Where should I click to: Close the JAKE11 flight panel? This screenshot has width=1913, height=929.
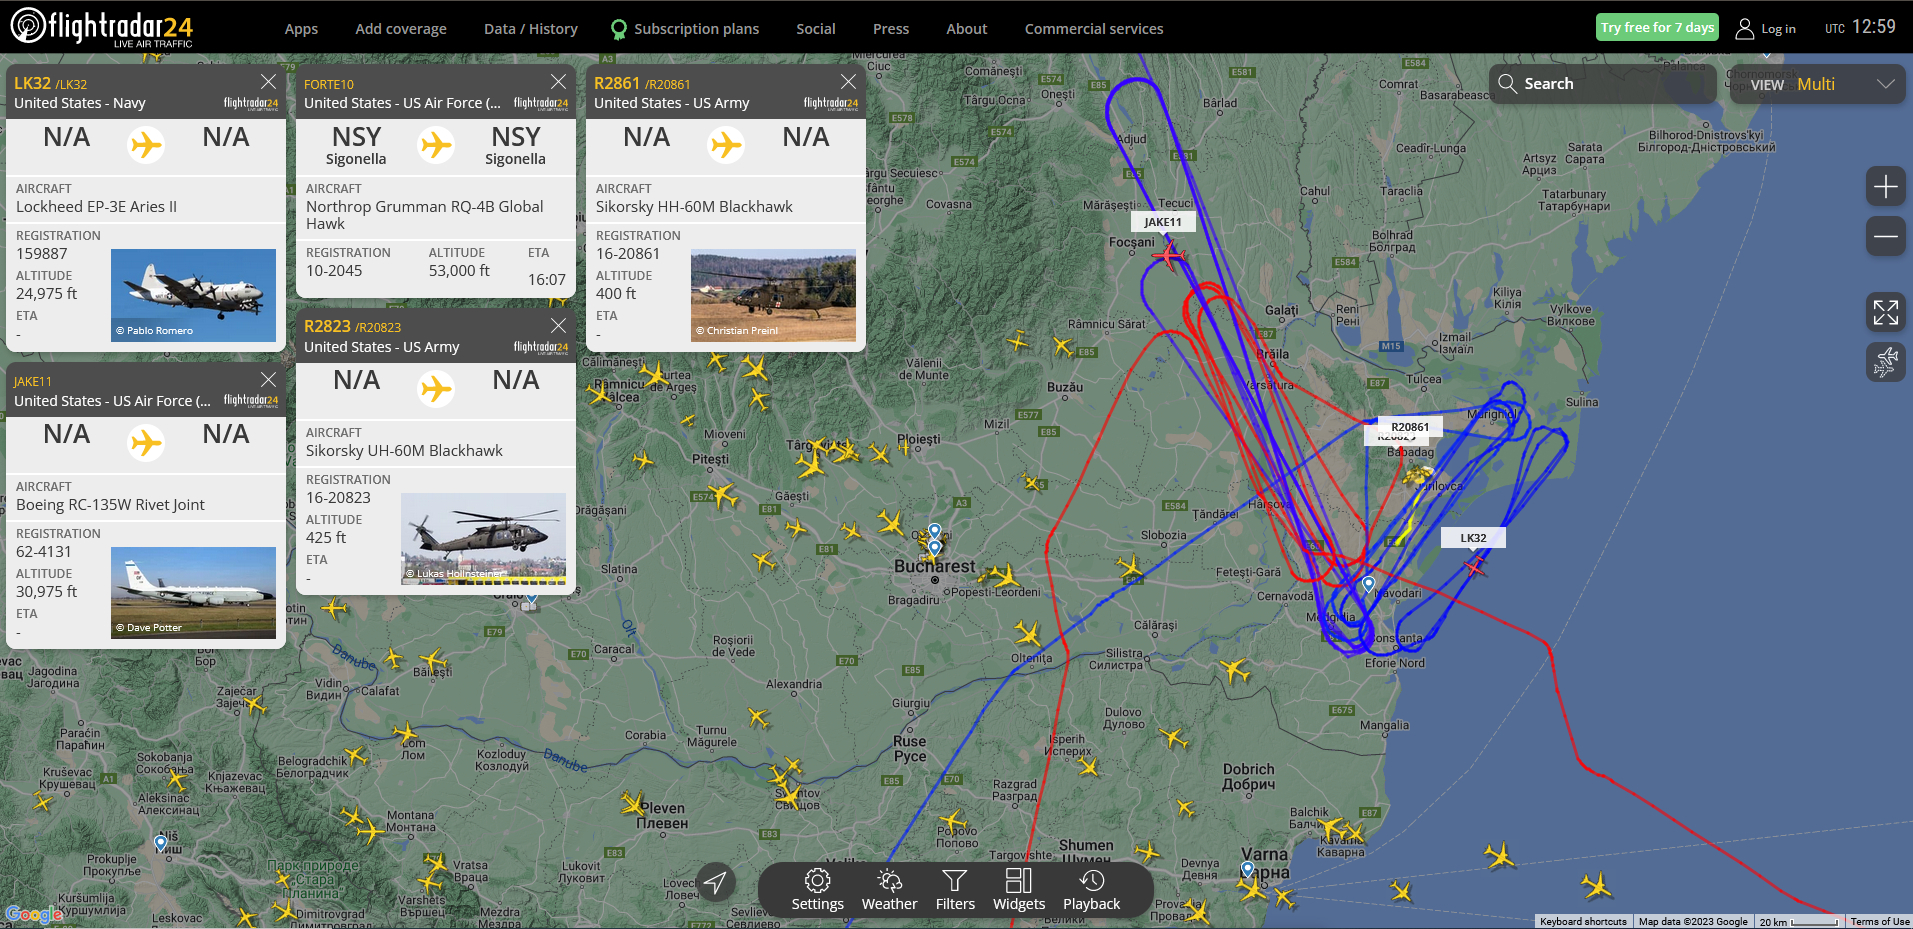[268, 380]
